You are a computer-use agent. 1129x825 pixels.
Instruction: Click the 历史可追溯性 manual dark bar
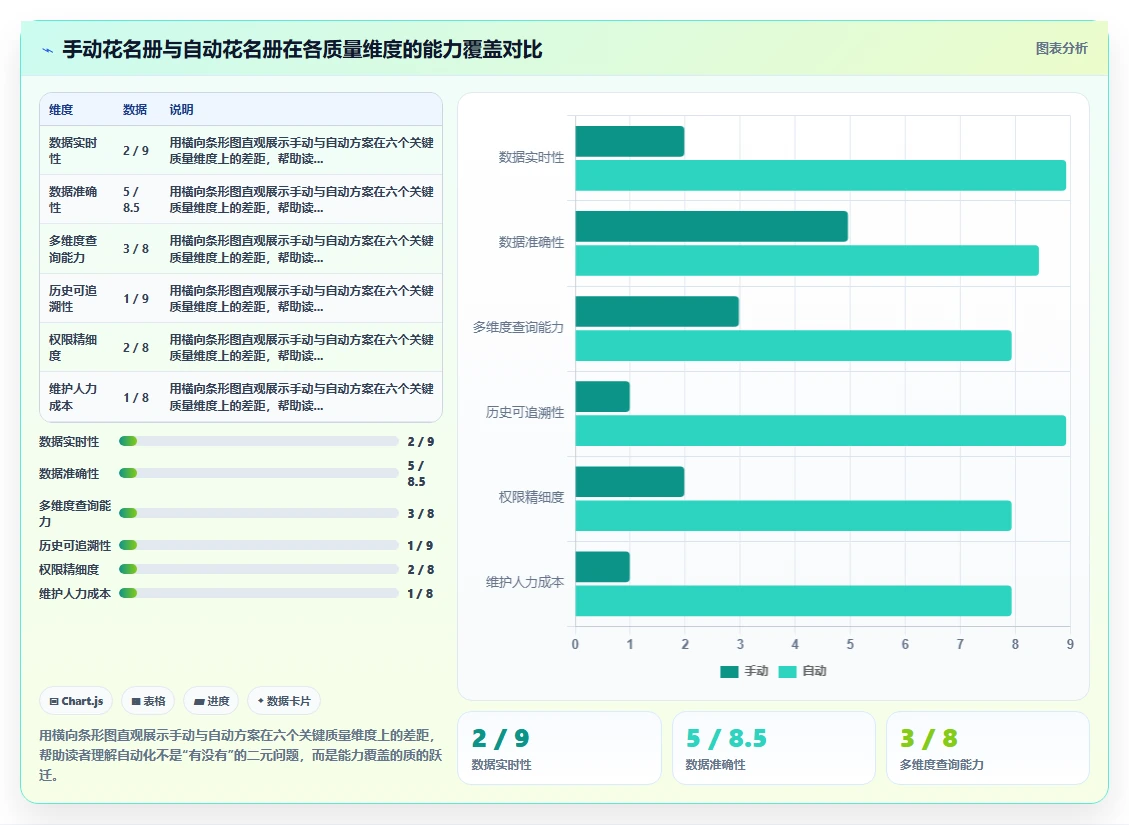[603, 397]
